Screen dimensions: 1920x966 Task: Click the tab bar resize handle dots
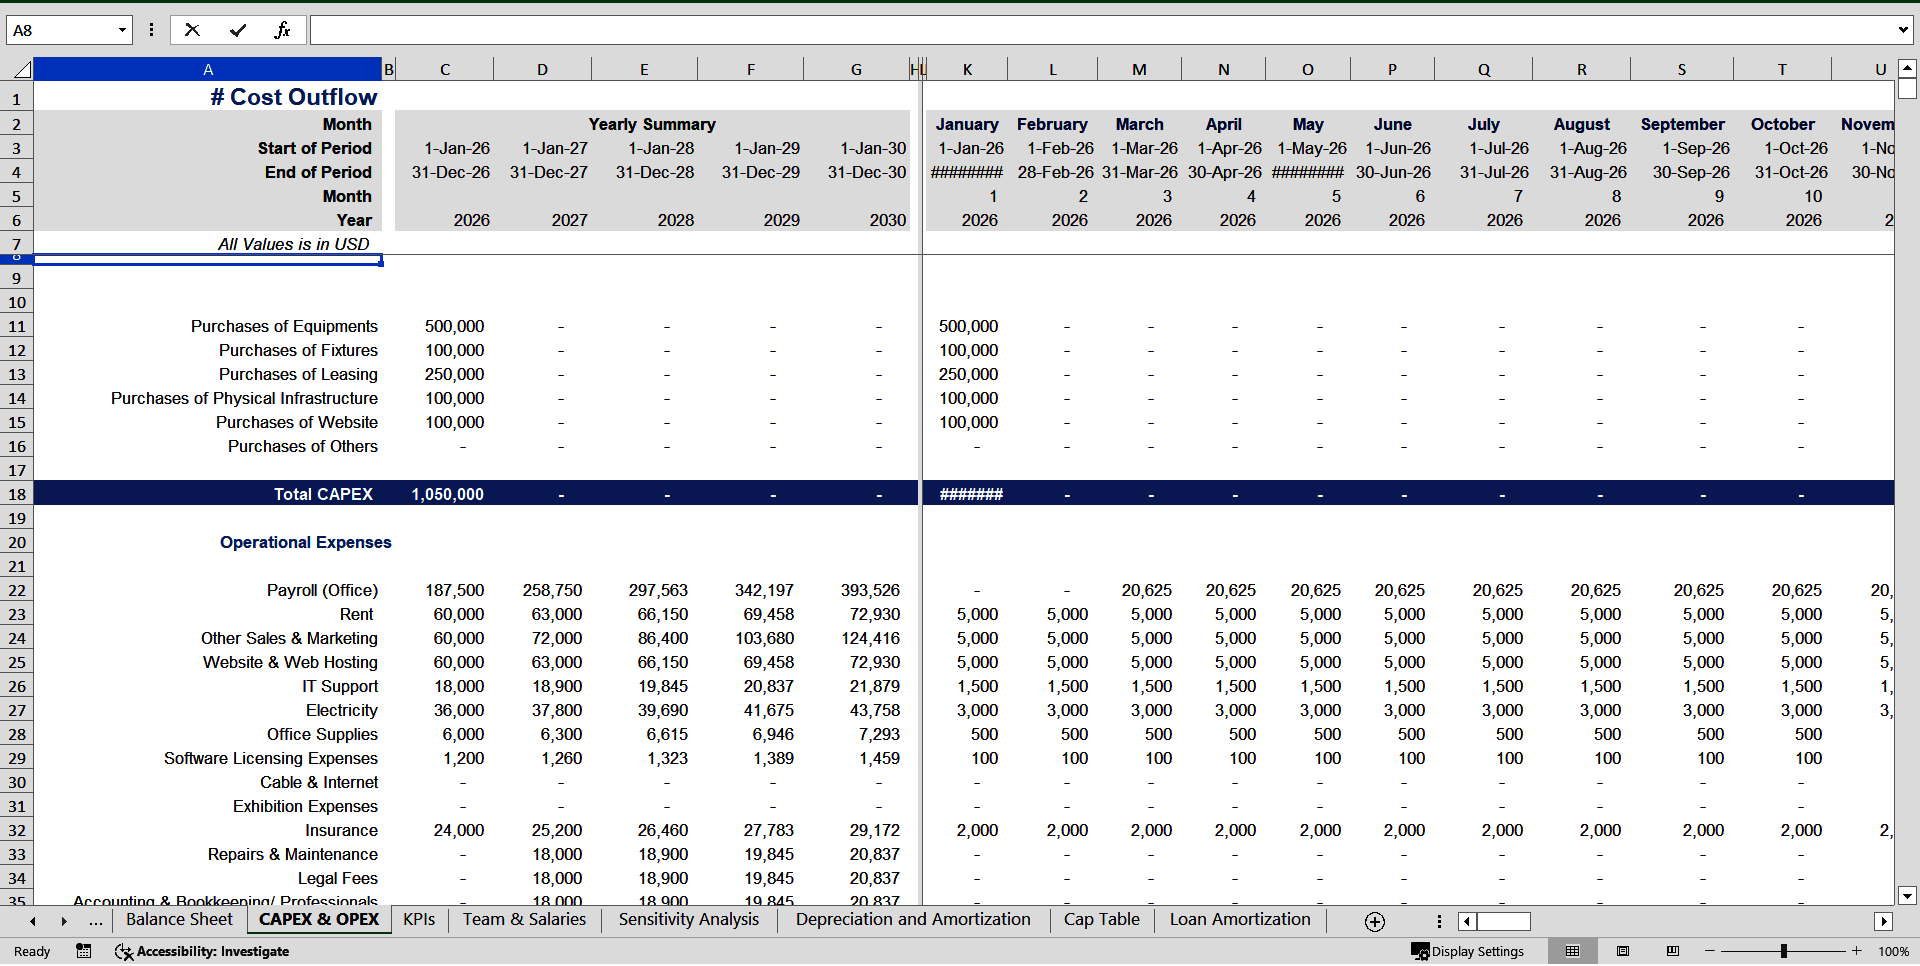click(x=1439, y=921)
